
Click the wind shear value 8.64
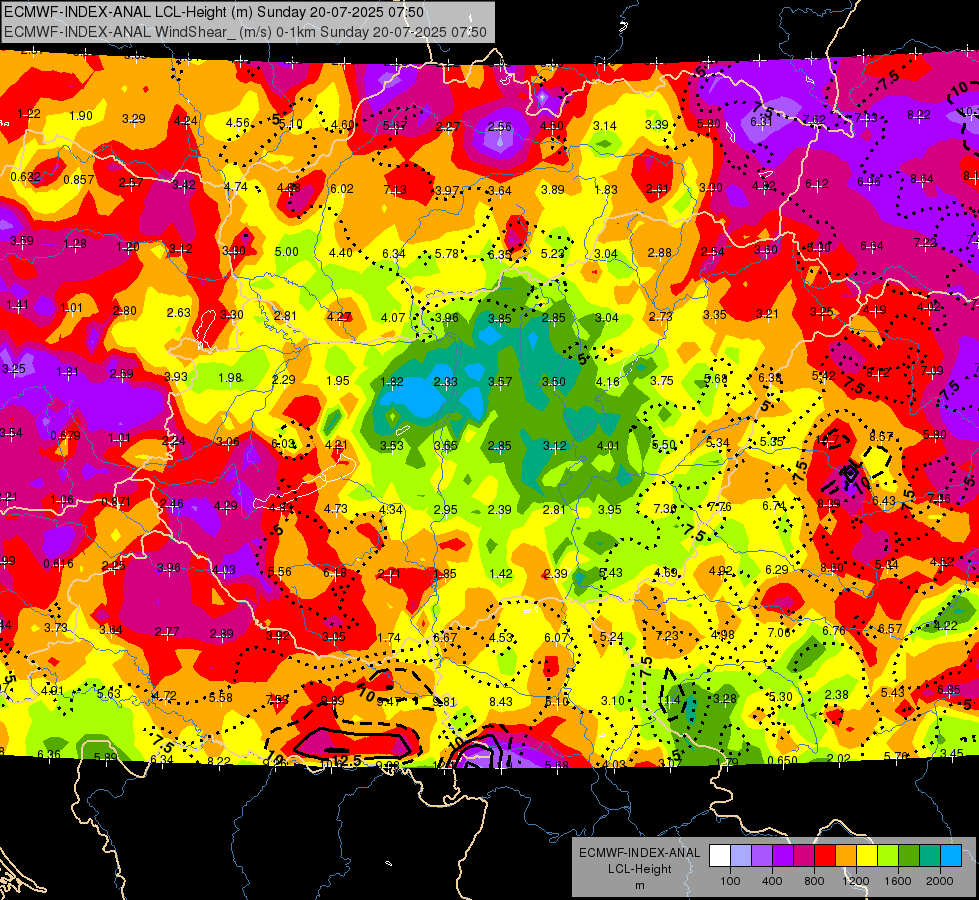point(922,179)
